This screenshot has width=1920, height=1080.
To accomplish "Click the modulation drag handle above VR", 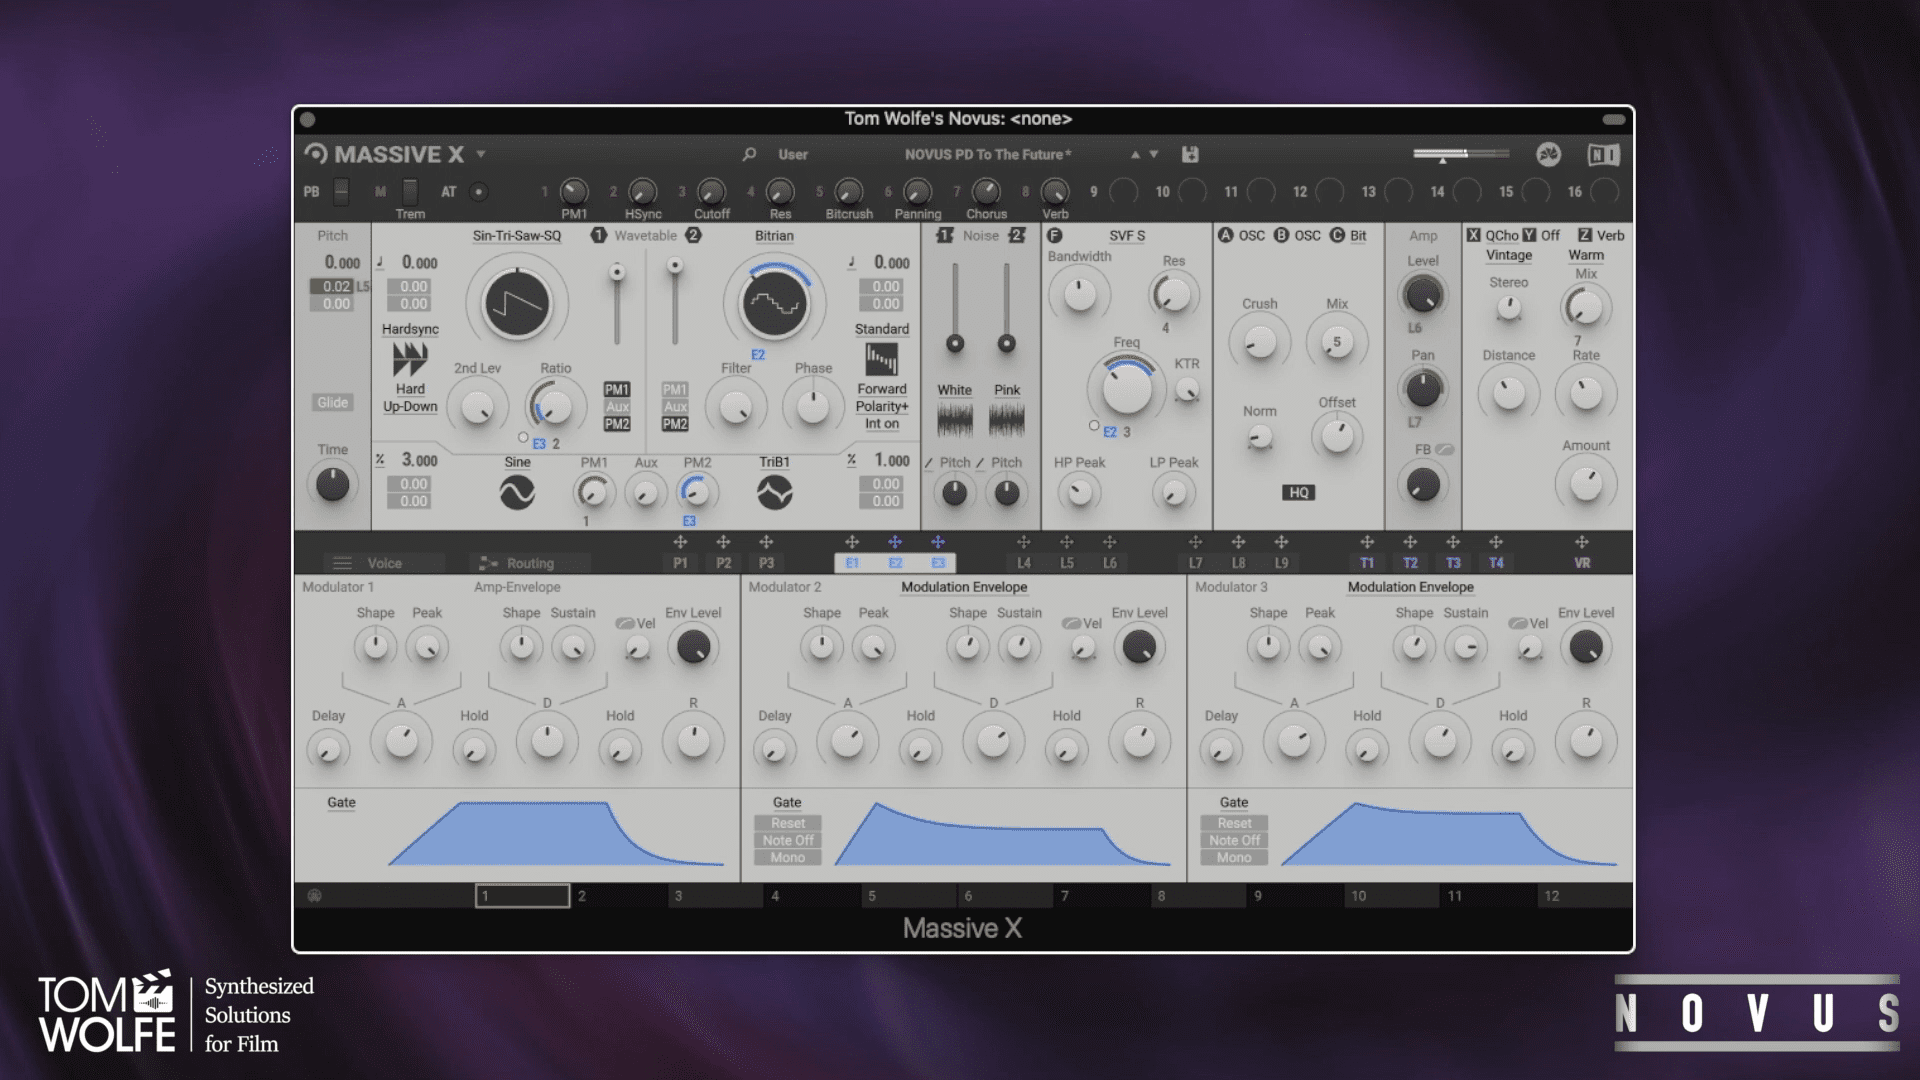I will pyautogui.click(x=1582, y=542).
